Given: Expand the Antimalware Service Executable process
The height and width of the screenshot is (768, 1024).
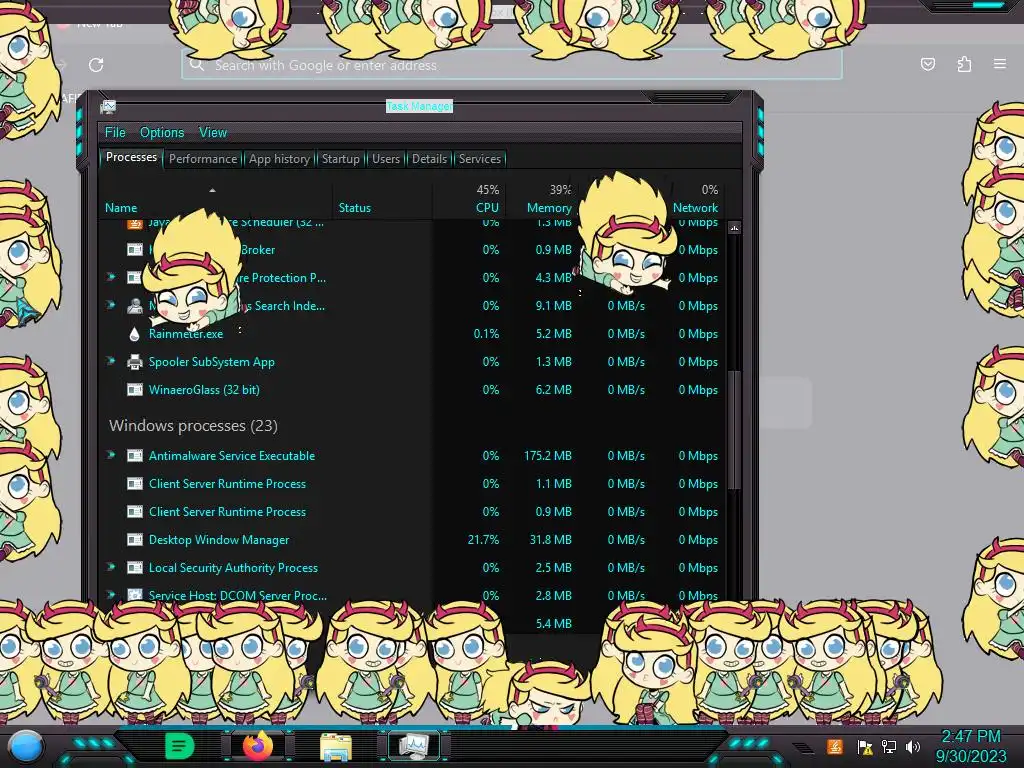Looking at the screenshot, I should click(111, 455).
